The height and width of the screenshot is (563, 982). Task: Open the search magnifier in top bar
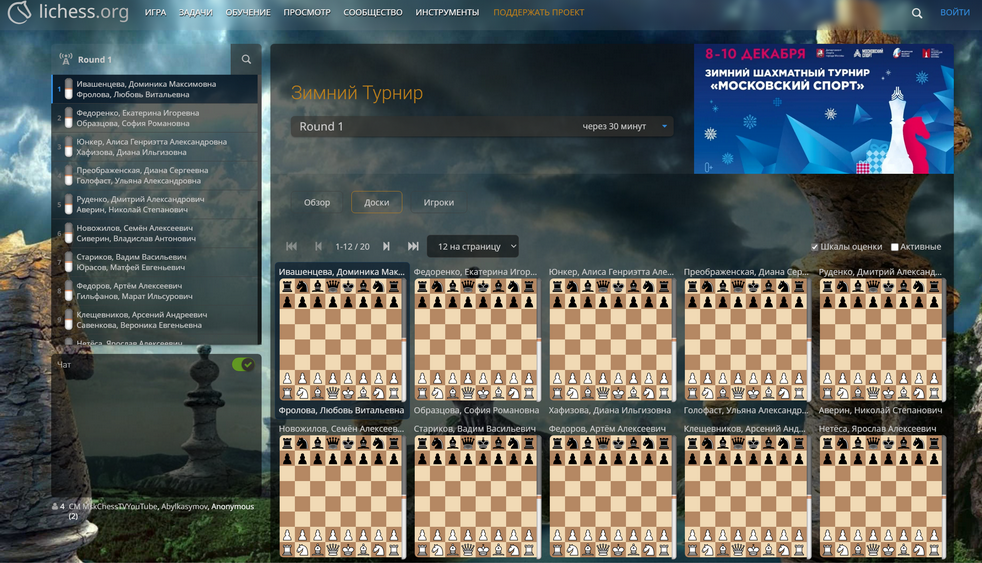917,13
